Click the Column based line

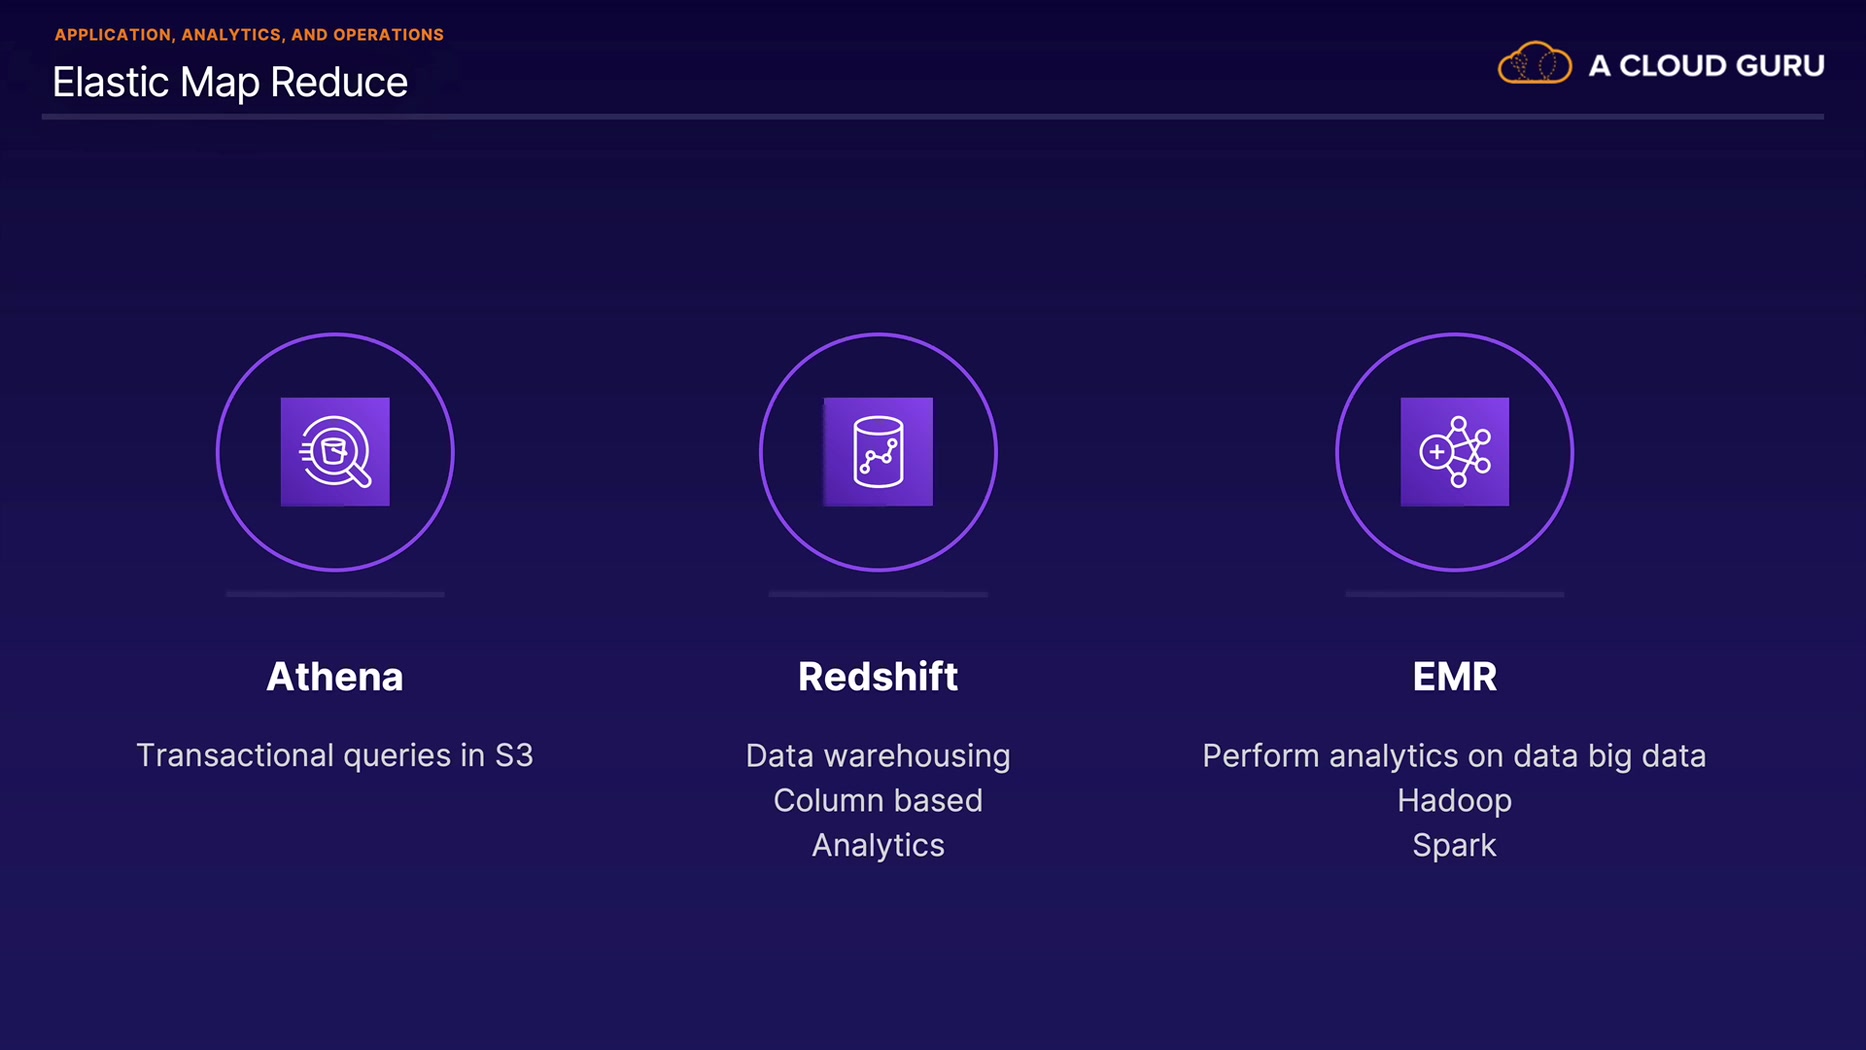[x=878, y=801]
